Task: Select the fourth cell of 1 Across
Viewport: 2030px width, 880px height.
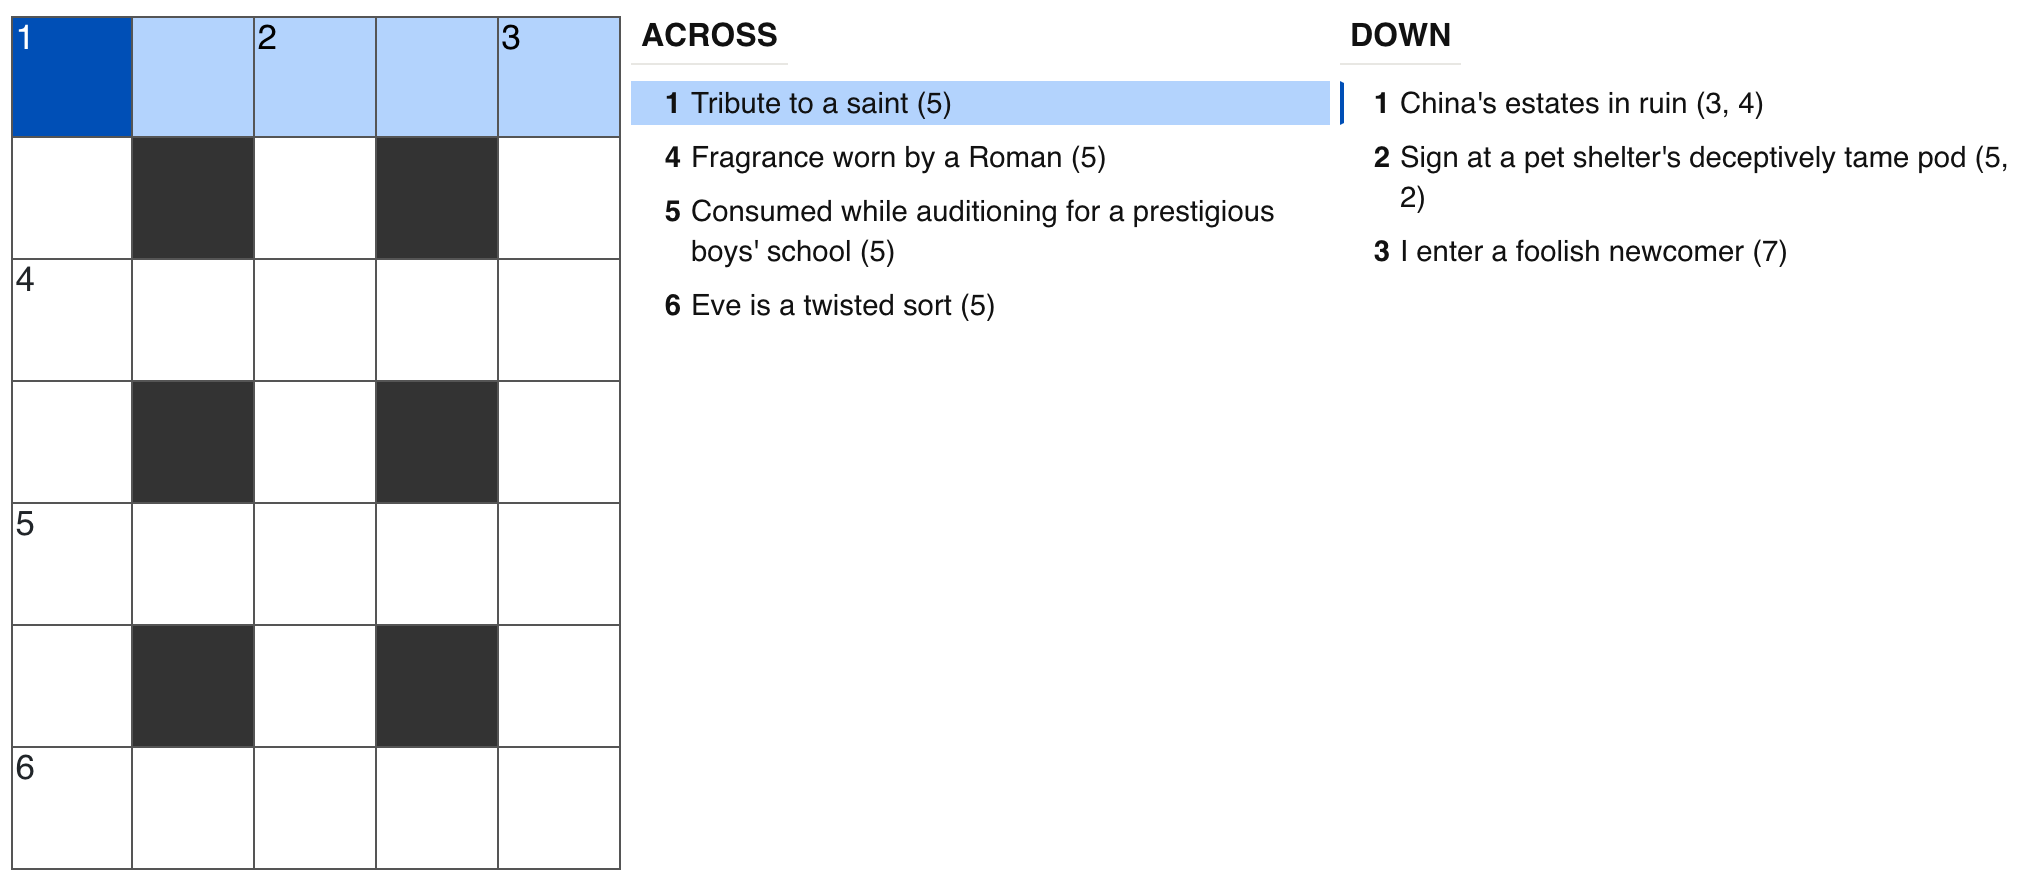Action: point(437,77)
